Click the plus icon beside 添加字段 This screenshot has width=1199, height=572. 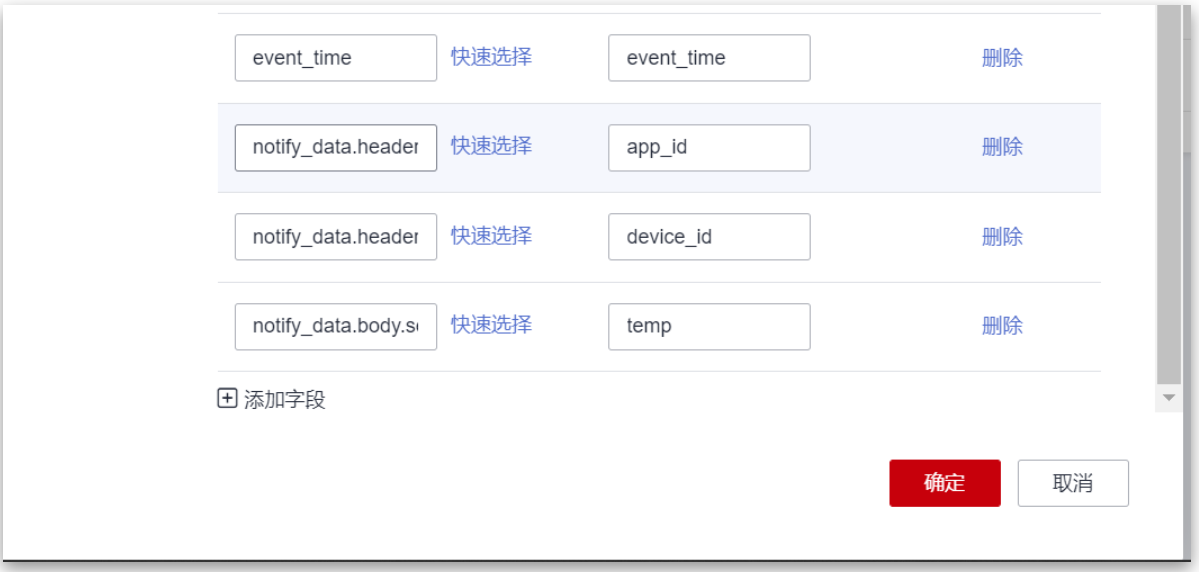(227, 399)
